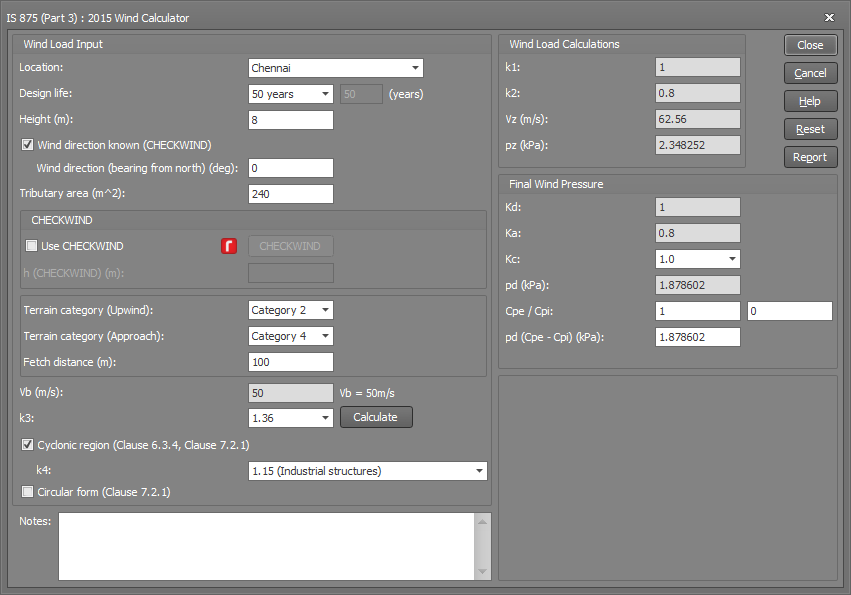Enable the Use CHECKWIND checkbox
Viewport: 851px width, 595px height.
click(31, 246)
